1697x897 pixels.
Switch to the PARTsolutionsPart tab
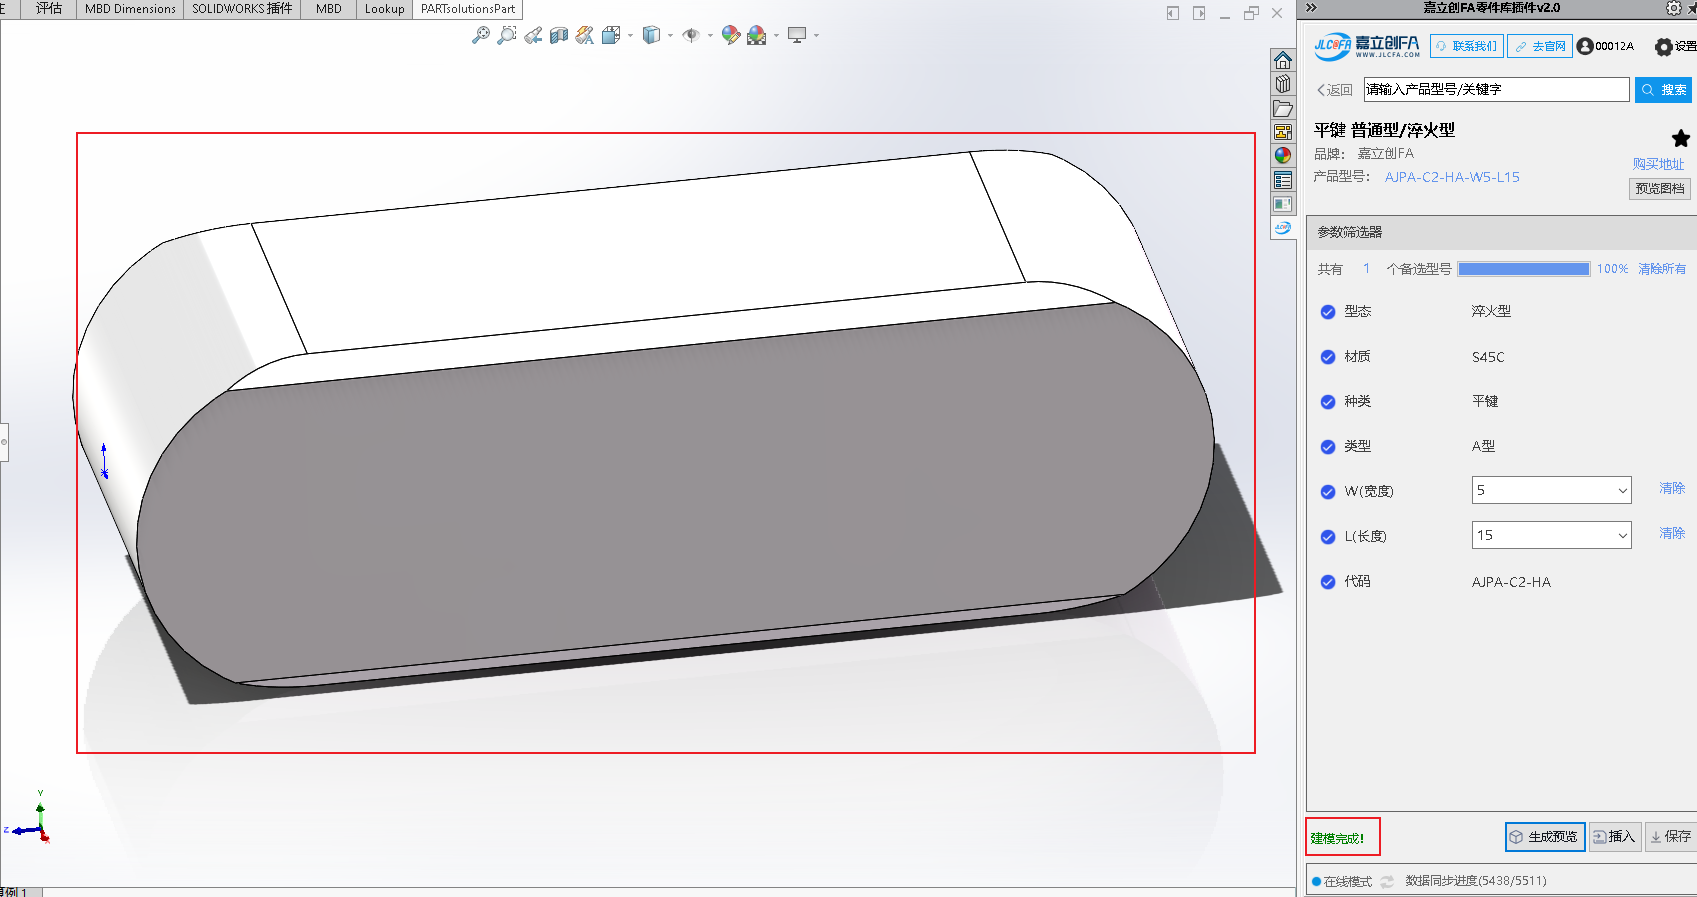pos(468,9)
